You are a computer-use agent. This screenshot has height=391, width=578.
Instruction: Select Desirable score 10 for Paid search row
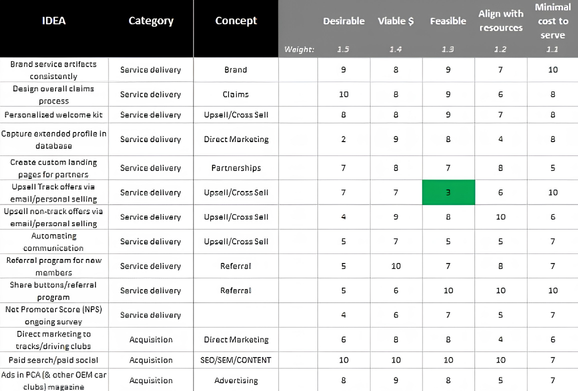344,360
